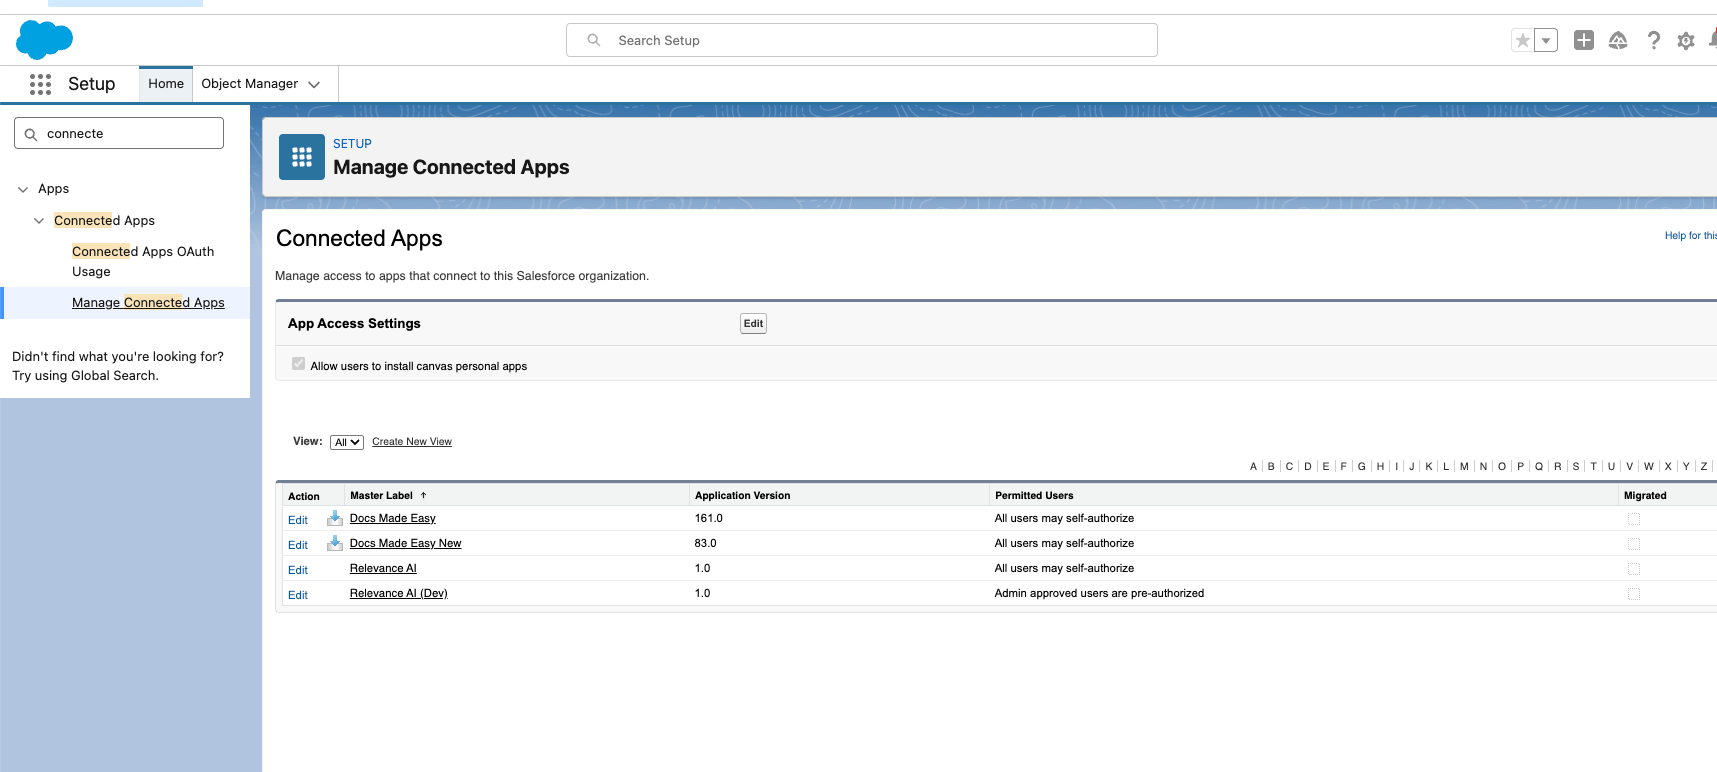Toggle Migrated checkbox for Relevance AI (Dev)
The width and height of the screenshot is (1717, 772).
(x=1634, y=594)
